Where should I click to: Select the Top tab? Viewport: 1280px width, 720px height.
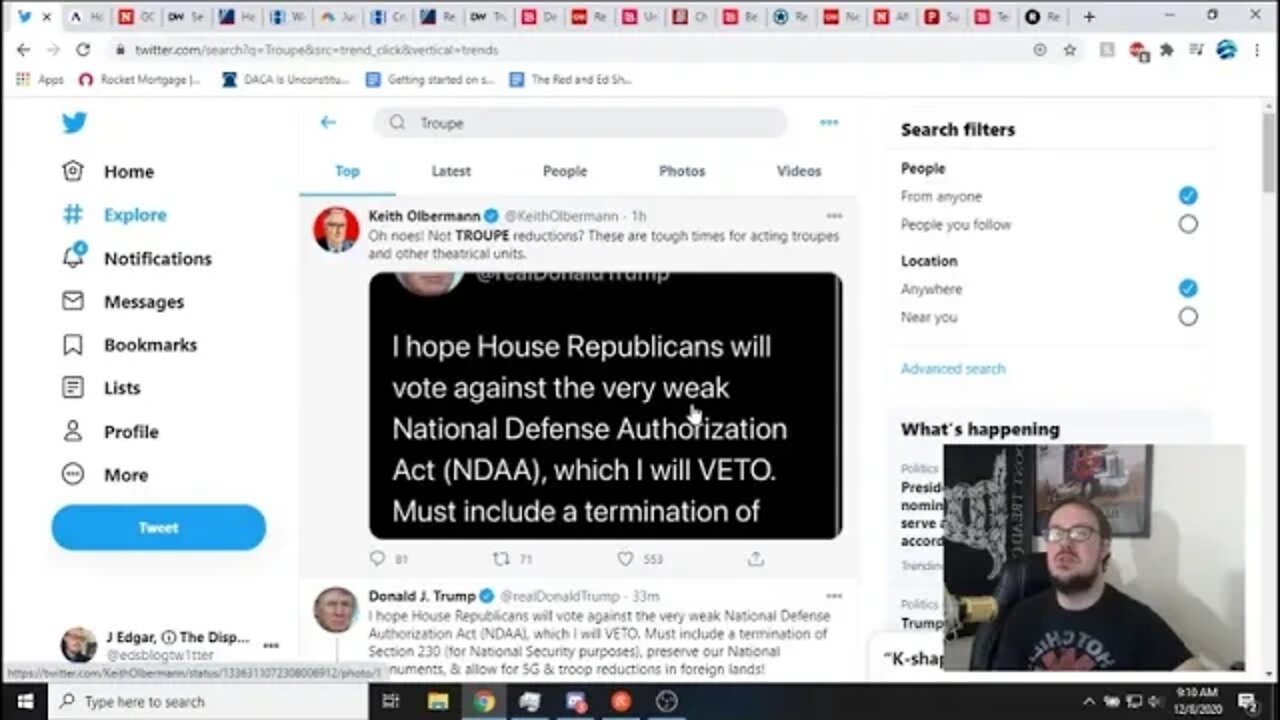point(347,171)
